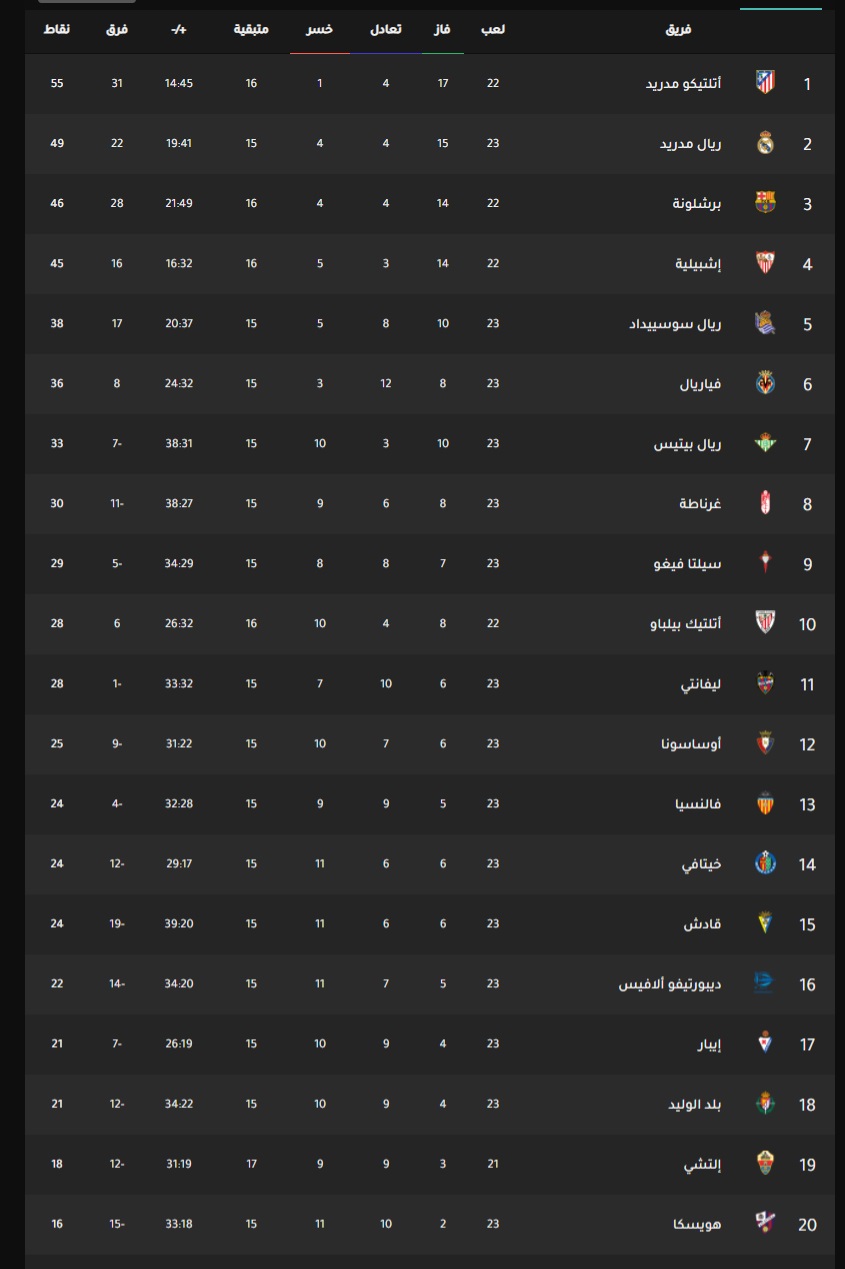Click the Sevilla crest in row 4
This screenshot has height=1269, width=845.
[x=765, y=263]
